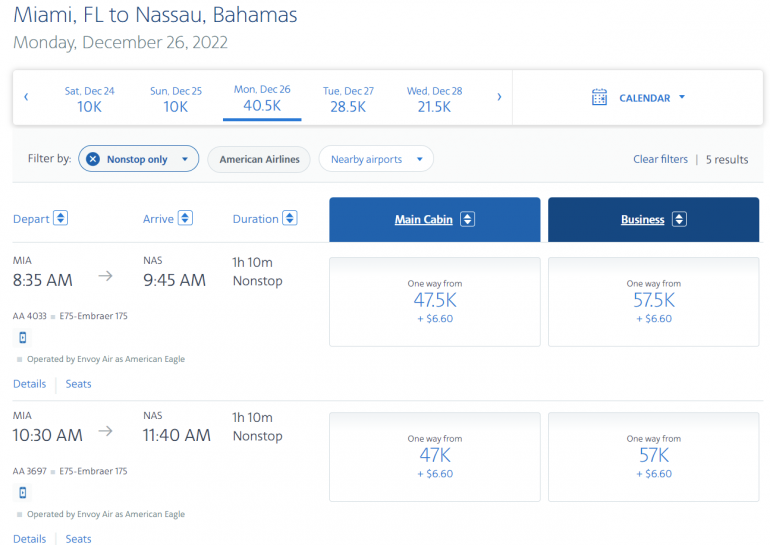This screenshot has width=770, height=545.
Task: Switch to Sat, Dec 24 date tab
Action: pyautogui.click(x=90, y=98)
